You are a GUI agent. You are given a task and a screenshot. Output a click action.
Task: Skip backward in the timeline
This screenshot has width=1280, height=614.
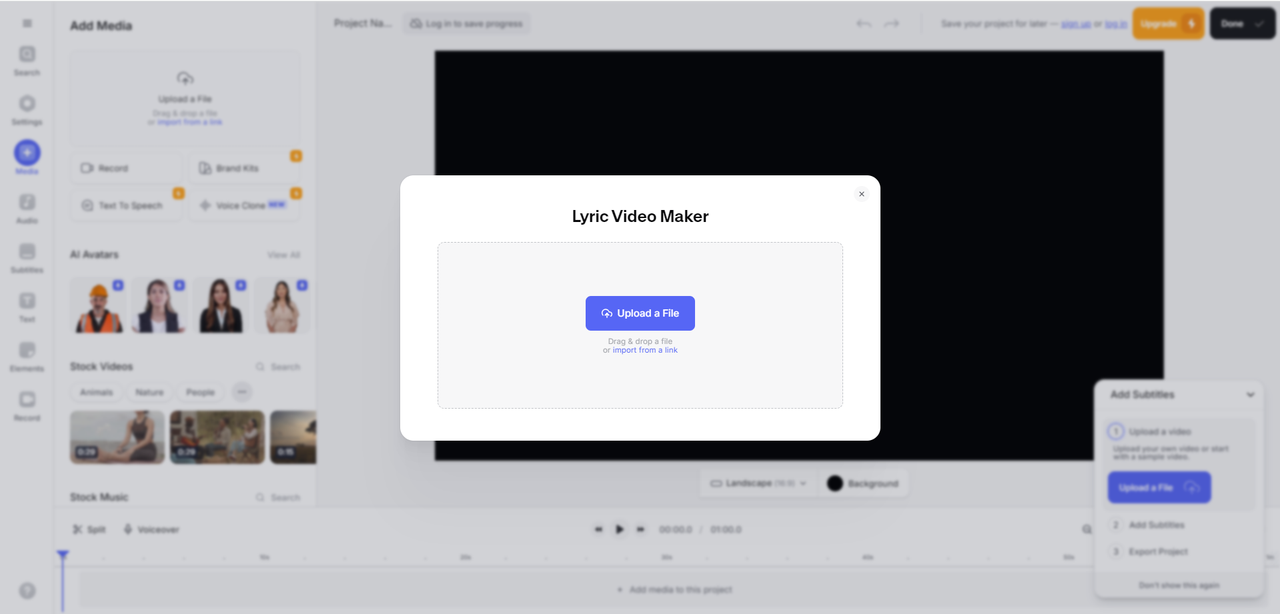coord(599,529)
